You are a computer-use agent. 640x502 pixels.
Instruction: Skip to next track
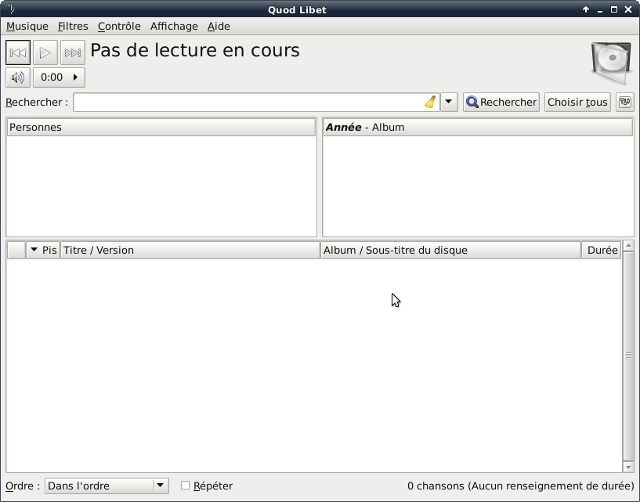coord(73,53)
